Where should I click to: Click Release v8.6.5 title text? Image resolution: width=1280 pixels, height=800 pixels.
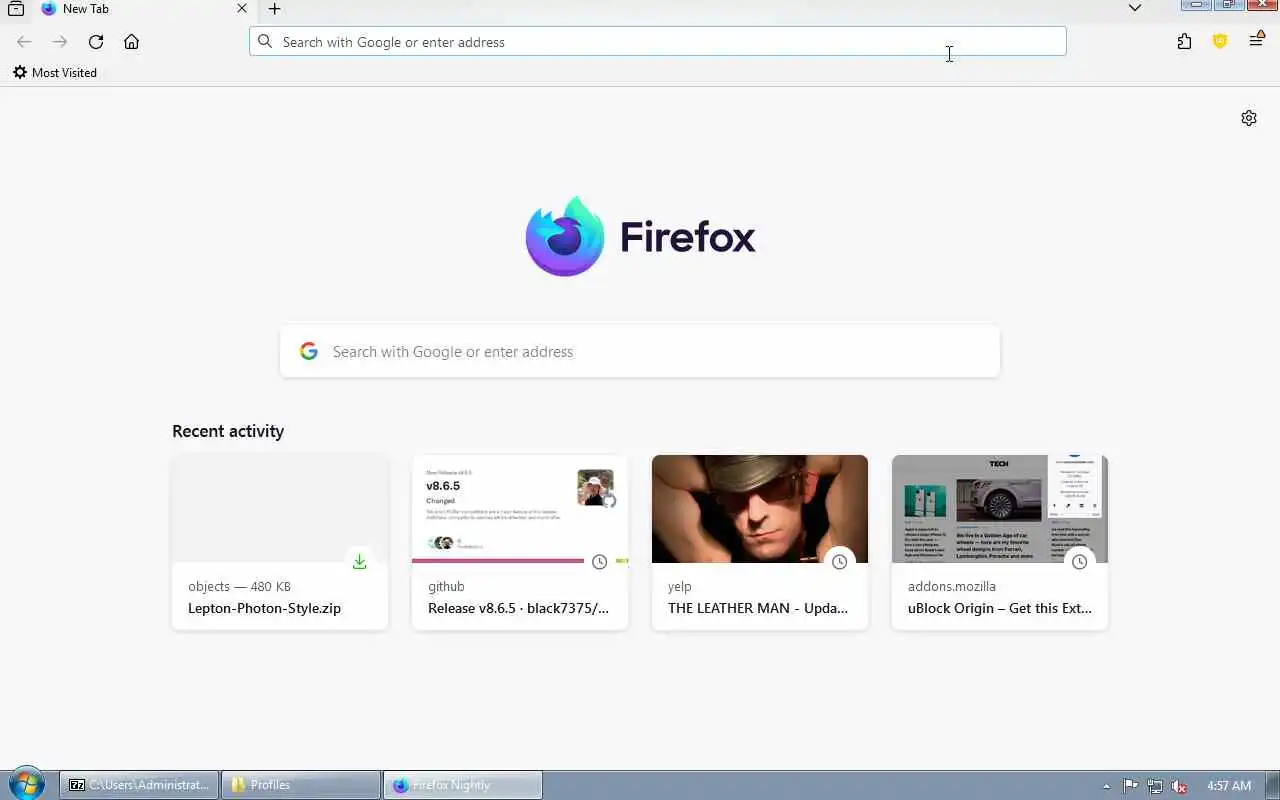tap(518, 608)
